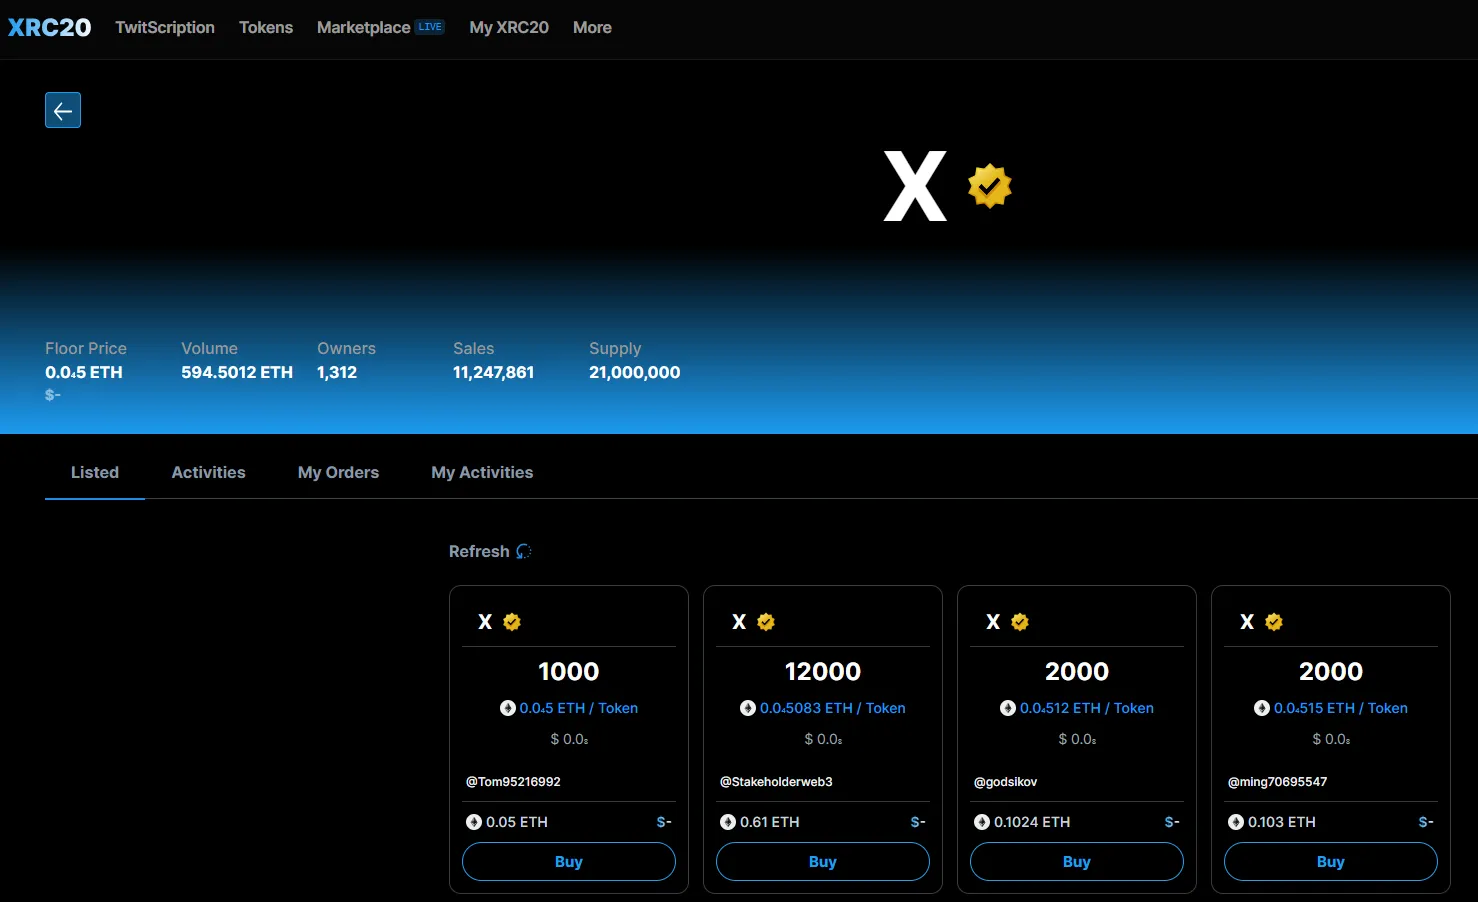Select the My Activities tab
1478x902 pixels.
(x=482, y=472)
